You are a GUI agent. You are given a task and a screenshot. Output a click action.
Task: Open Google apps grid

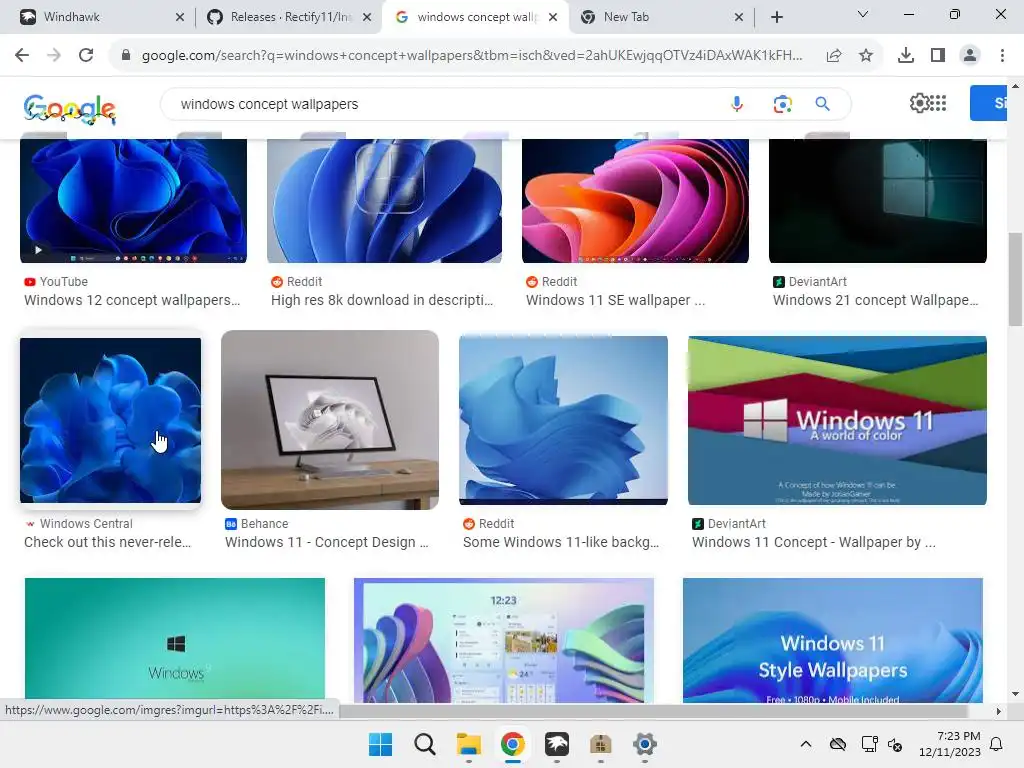[x=938, y=103]
